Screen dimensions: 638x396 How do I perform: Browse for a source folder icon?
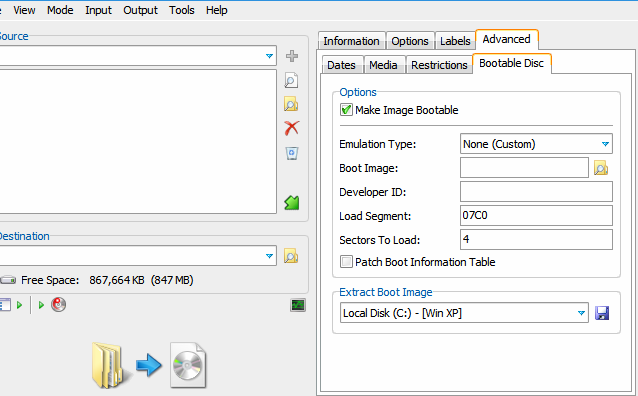[x=291, y=104]
